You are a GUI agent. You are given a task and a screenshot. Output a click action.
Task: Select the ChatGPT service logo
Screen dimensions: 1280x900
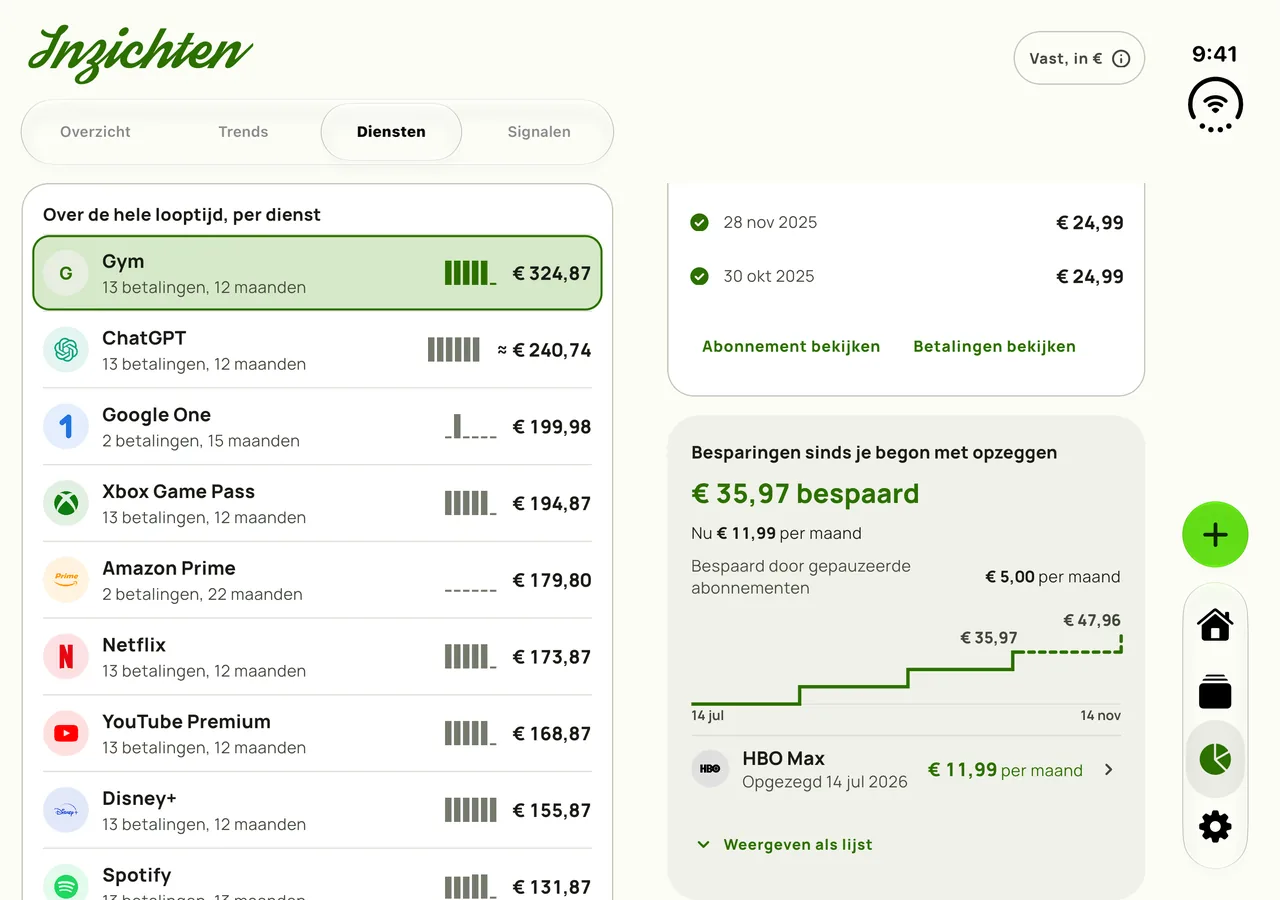66,350
